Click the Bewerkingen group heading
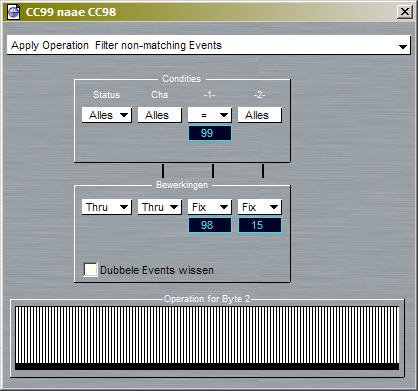This screenshot has width=418, height=391. (x=182, y=185)
